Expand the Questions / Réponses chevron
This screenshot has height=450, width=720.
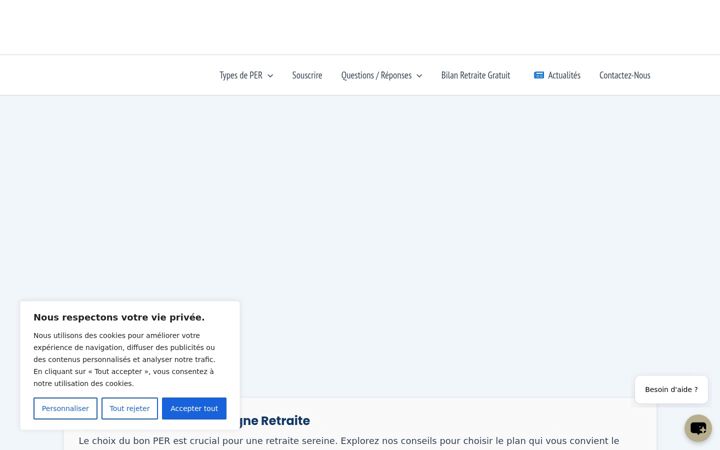(x=419, y=76)
